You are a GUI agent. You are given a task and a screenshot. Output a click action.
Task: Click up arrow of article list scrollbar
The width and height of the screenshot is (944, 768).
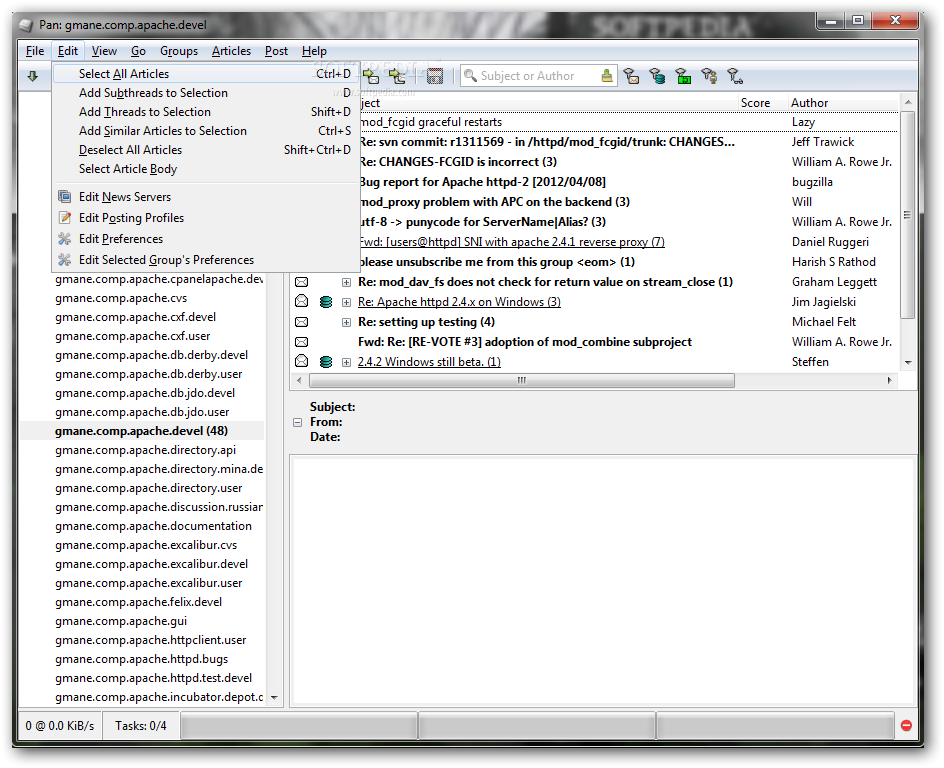(x=908, y=102)
